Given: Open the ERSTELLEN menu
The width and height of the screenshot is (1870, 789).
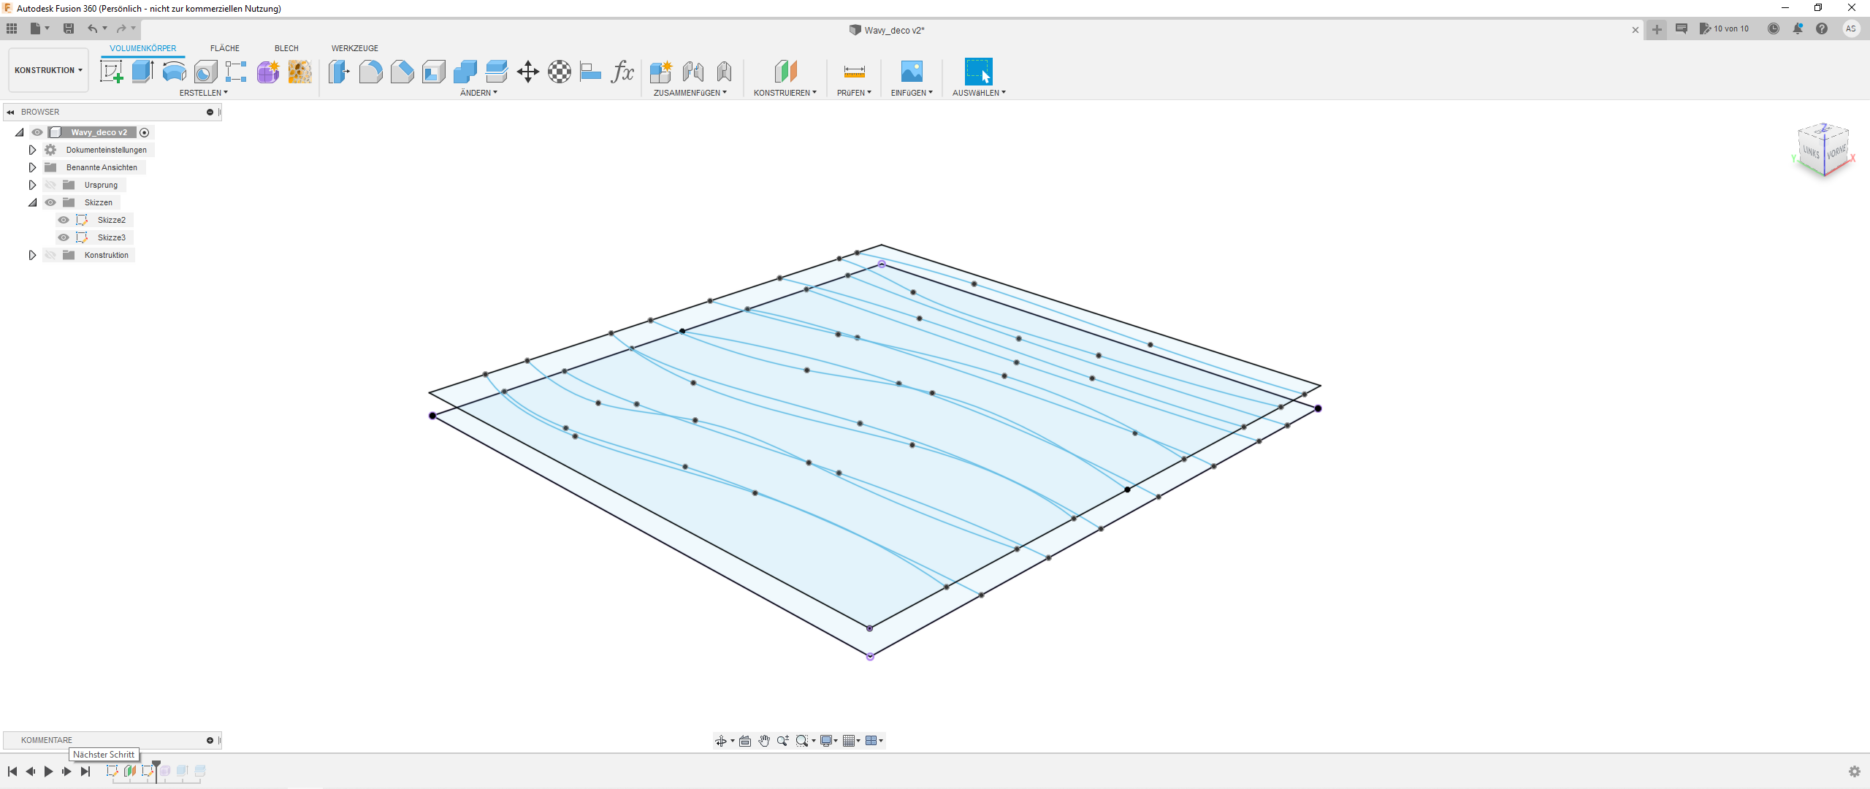Looking at the screenshot, I should tap(203, 93).
